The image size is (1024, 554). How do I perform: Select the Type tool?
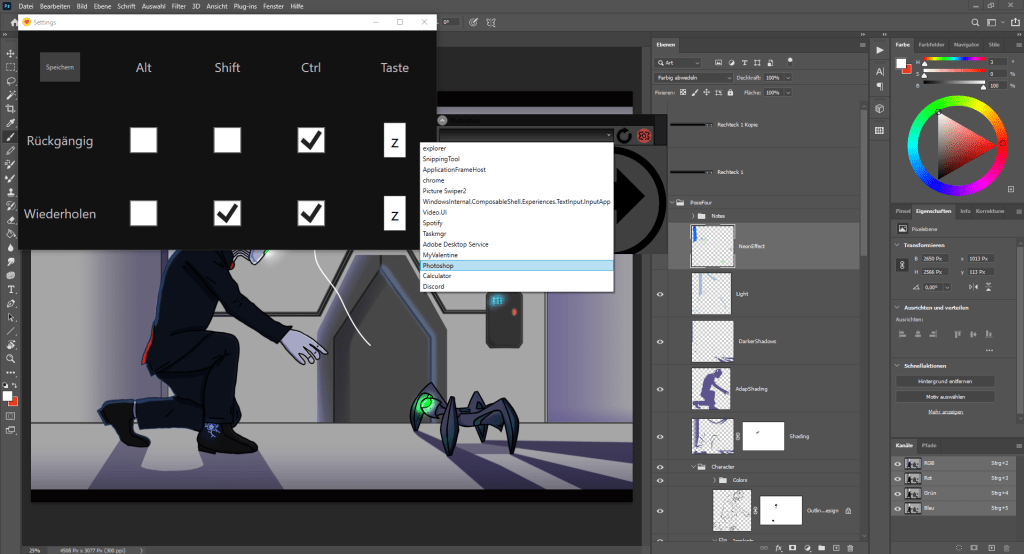pyautogui.click(x=10, y=289)
